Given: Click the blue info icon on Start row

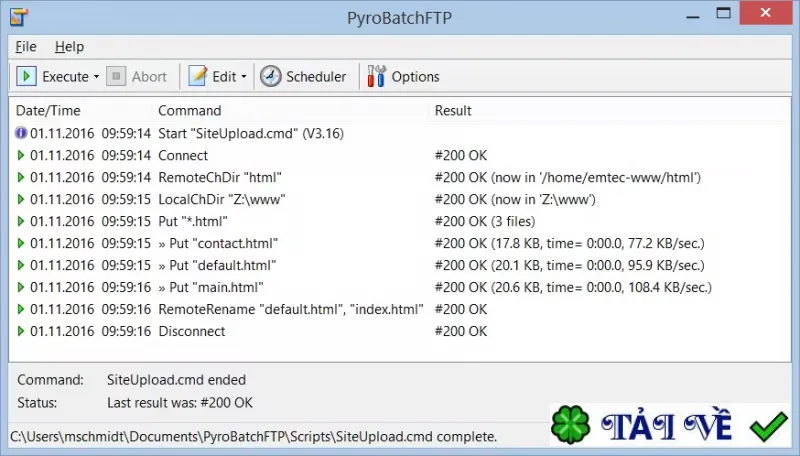Looking at the screenshot, I should [x=21, y=133].
